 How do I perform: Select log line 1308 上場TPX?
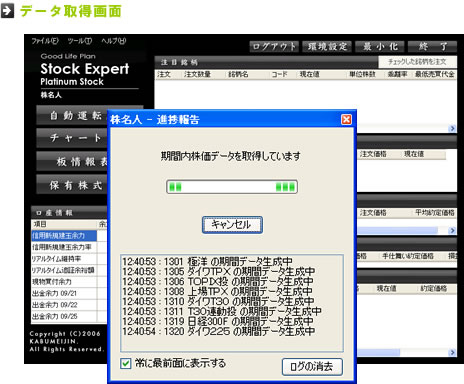pyautogui.click(x=217, y=292)
